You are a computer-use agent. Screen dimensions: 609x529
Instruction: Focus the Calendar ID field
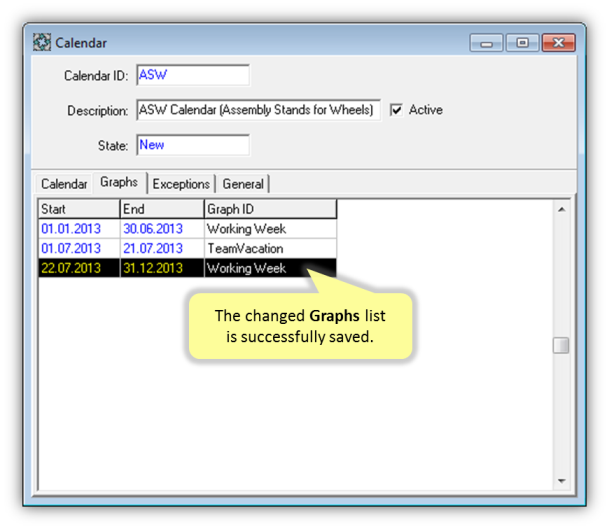coord(193,75)
